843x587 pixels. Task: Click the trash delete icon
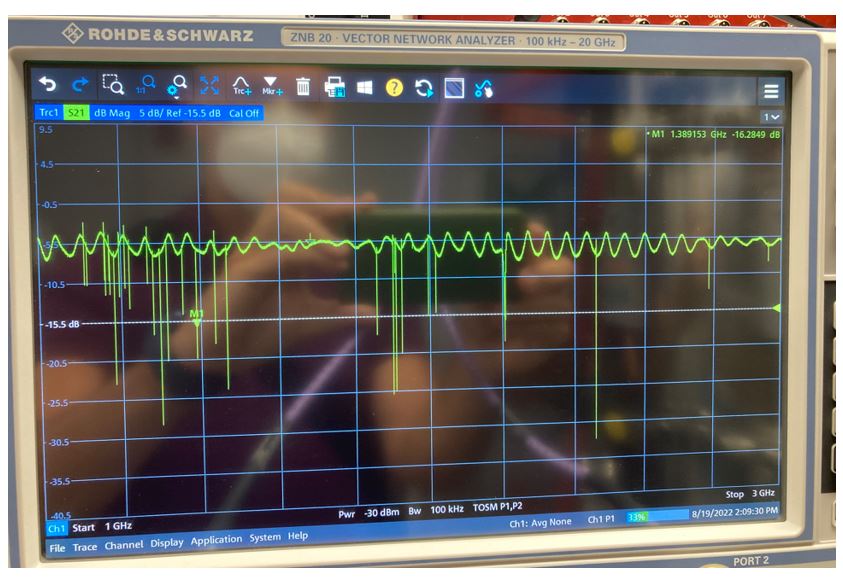pyautogui.click(x=303, y=88)
